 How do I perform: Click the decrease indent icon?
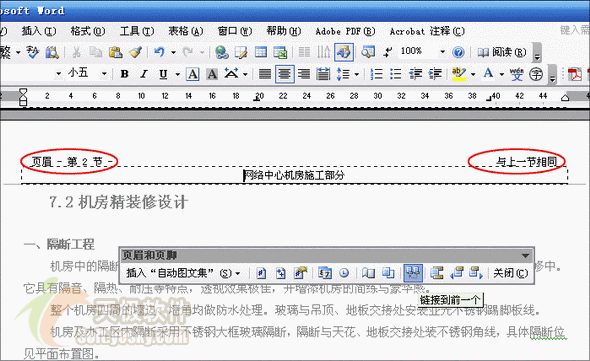(415, 74)
